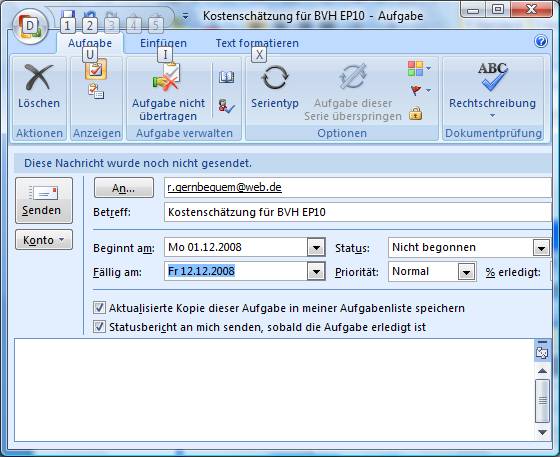Click the scroll down arrow in body
The height and width of the screenshot is (457, 560).
[542, 433]
